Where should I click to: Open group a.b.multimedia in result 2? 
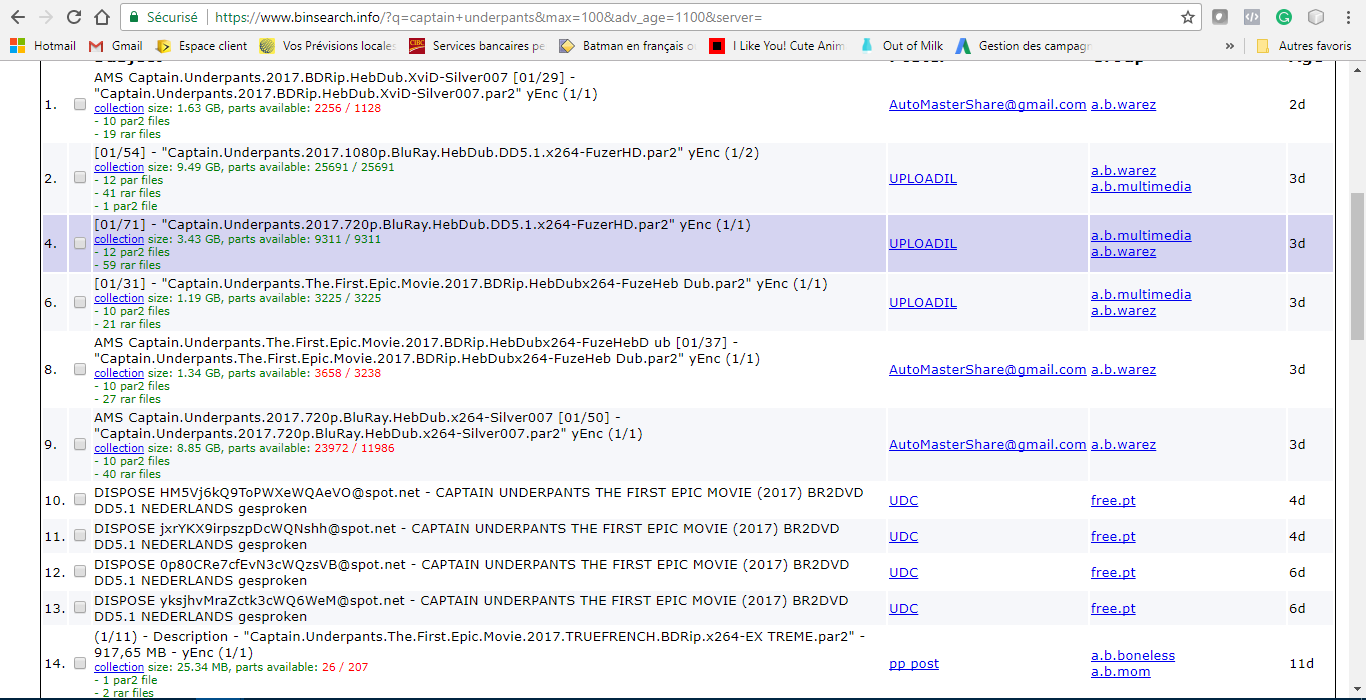click(x=1141, y=186)
